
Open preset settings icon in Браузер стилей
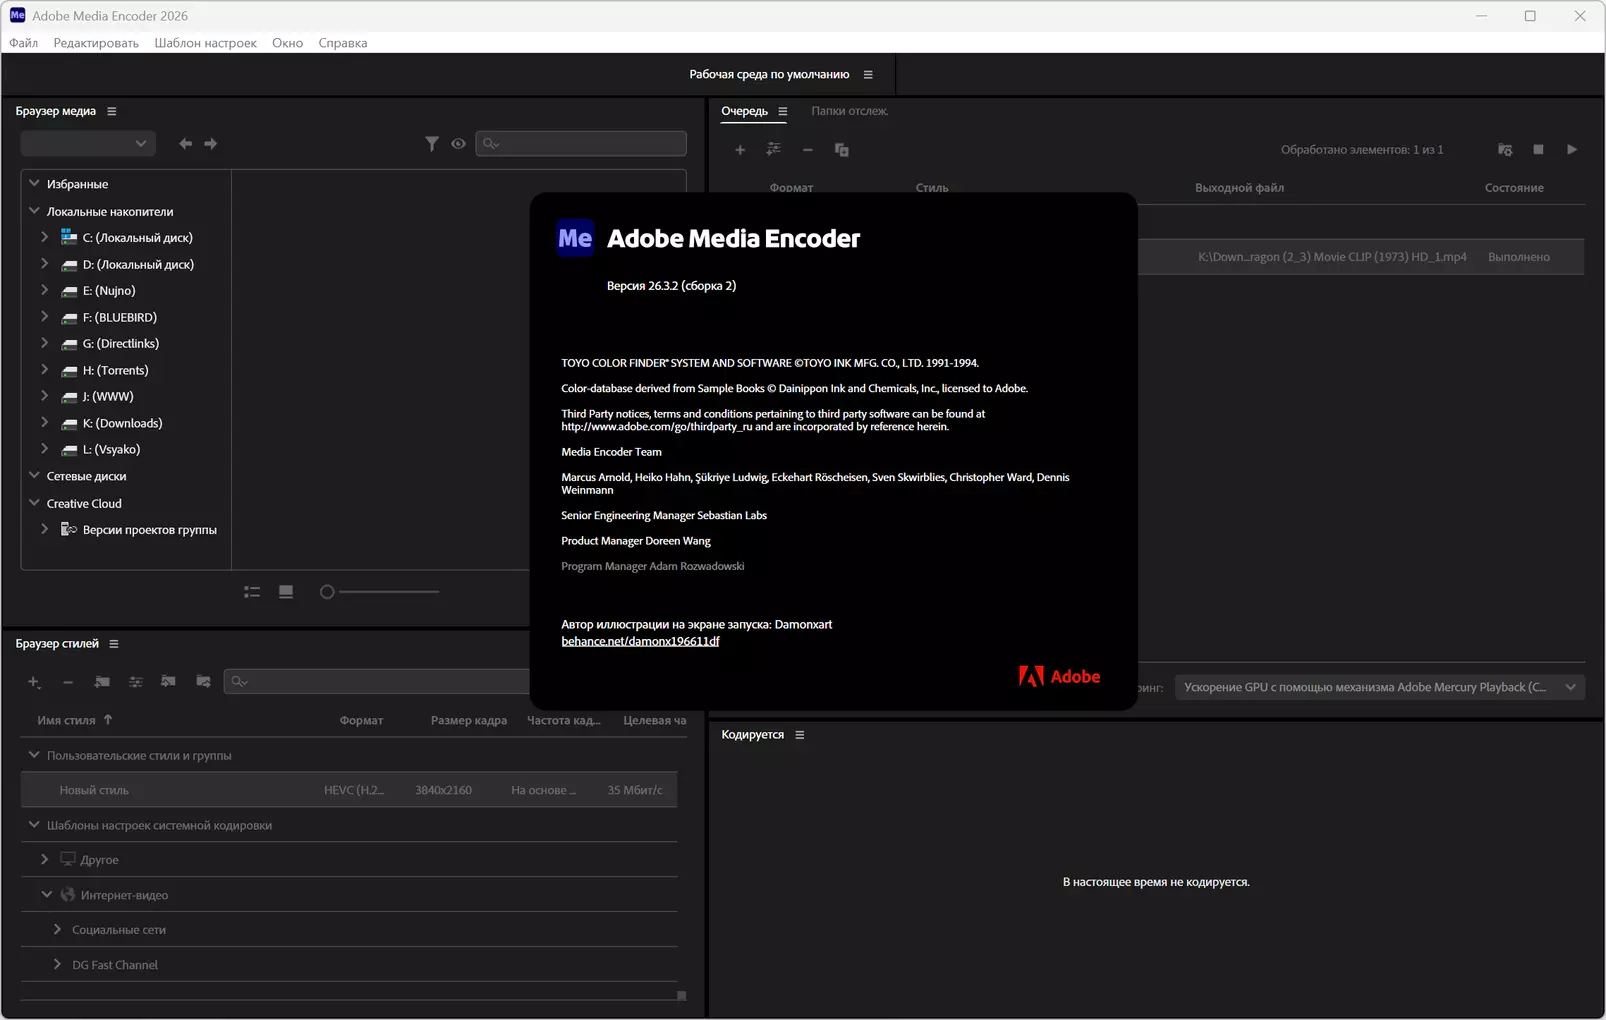pyautogui.click(x=136, y=682)
